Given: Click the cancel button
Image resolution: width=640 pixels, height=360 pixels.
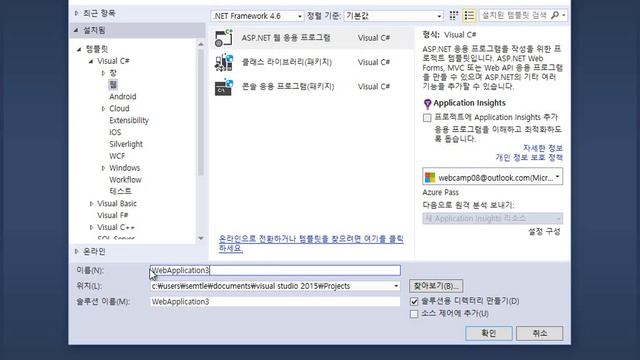Looking at the screenshot, I should click(539, 333).
